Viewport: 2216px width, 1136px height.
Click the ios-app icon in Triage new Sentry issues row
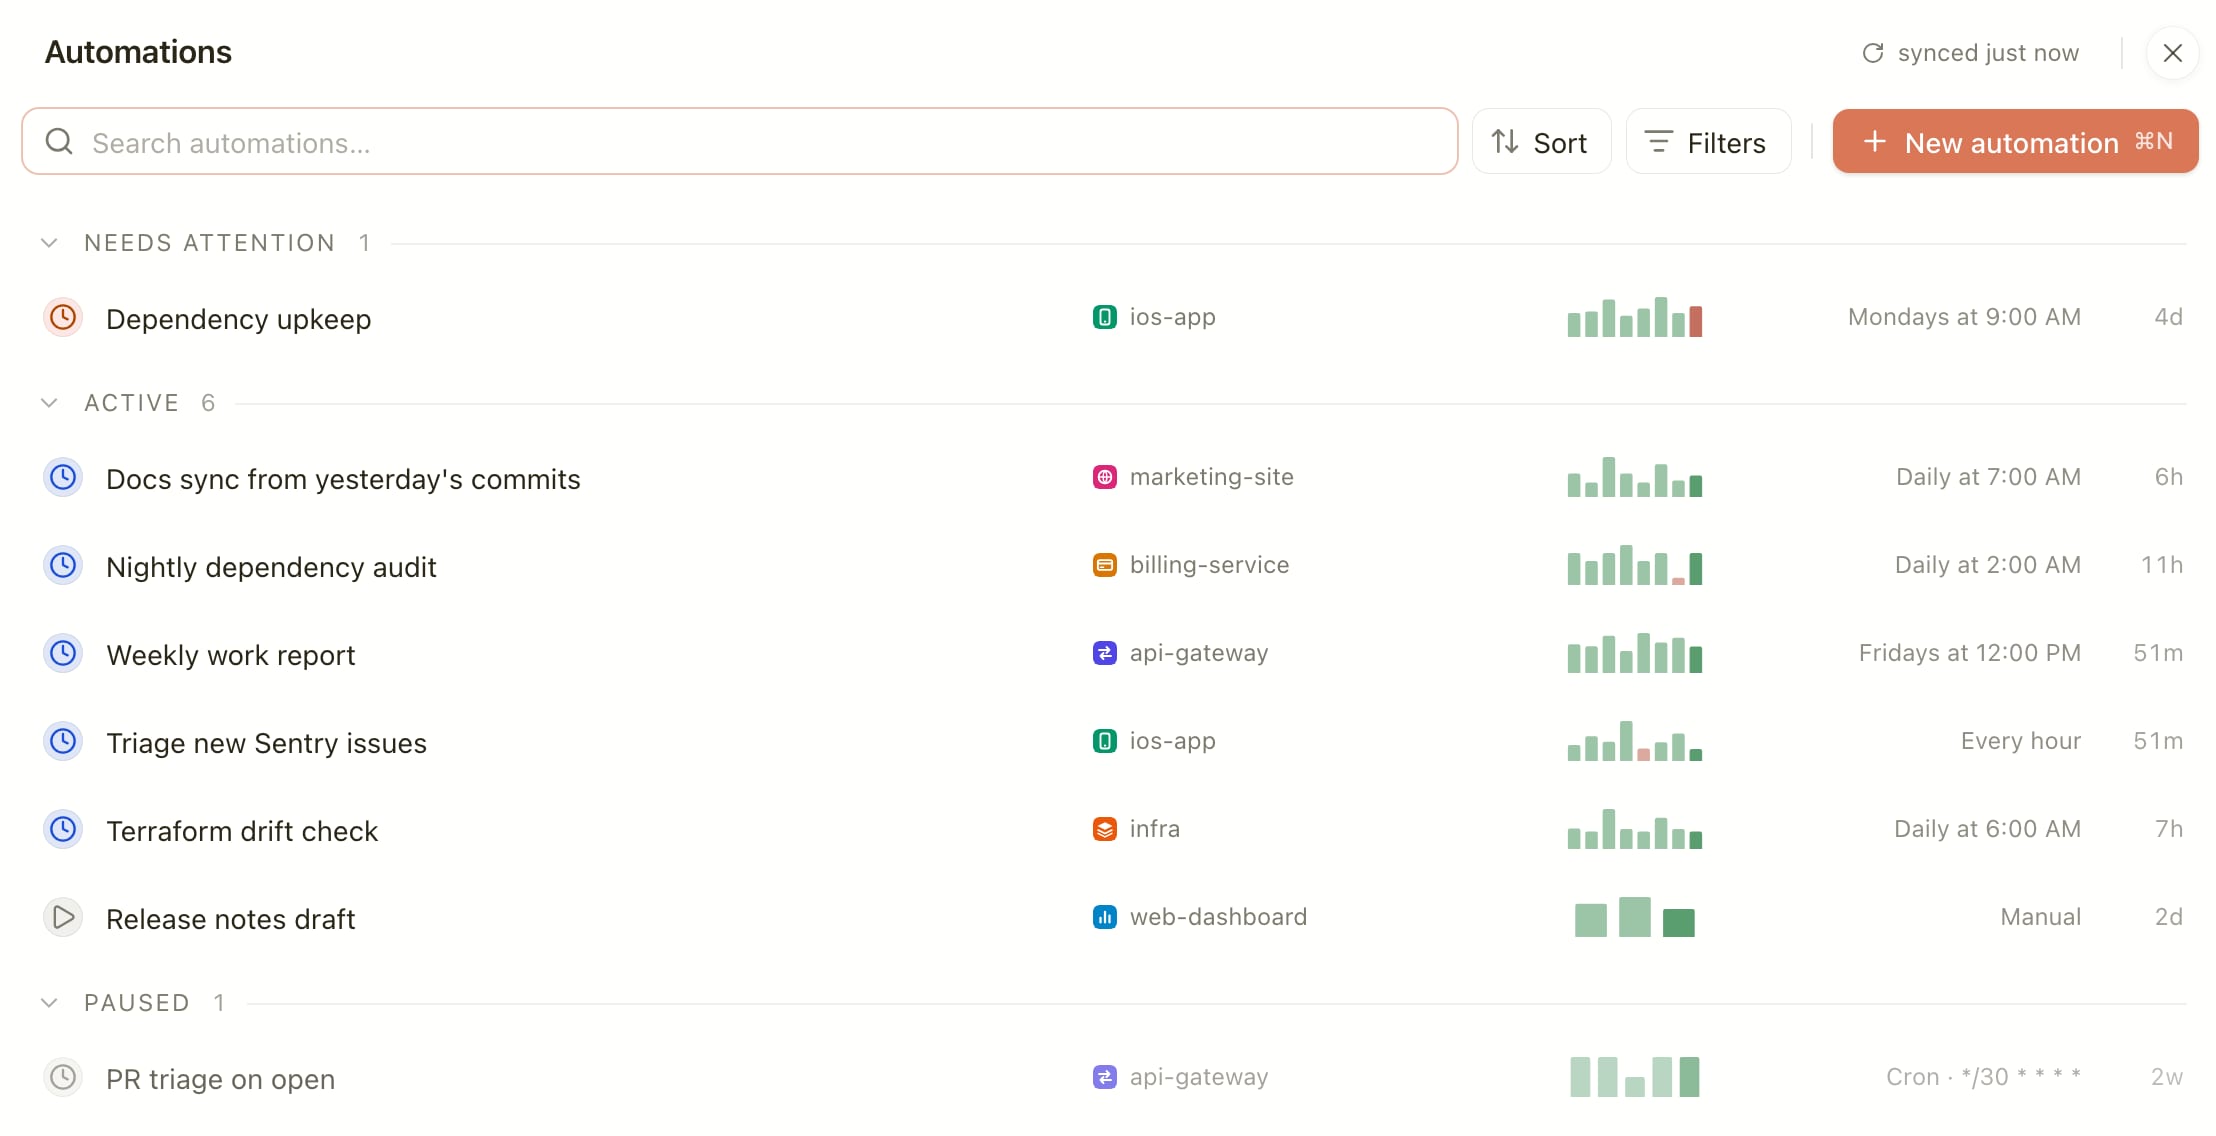(x=1104, y=742)
